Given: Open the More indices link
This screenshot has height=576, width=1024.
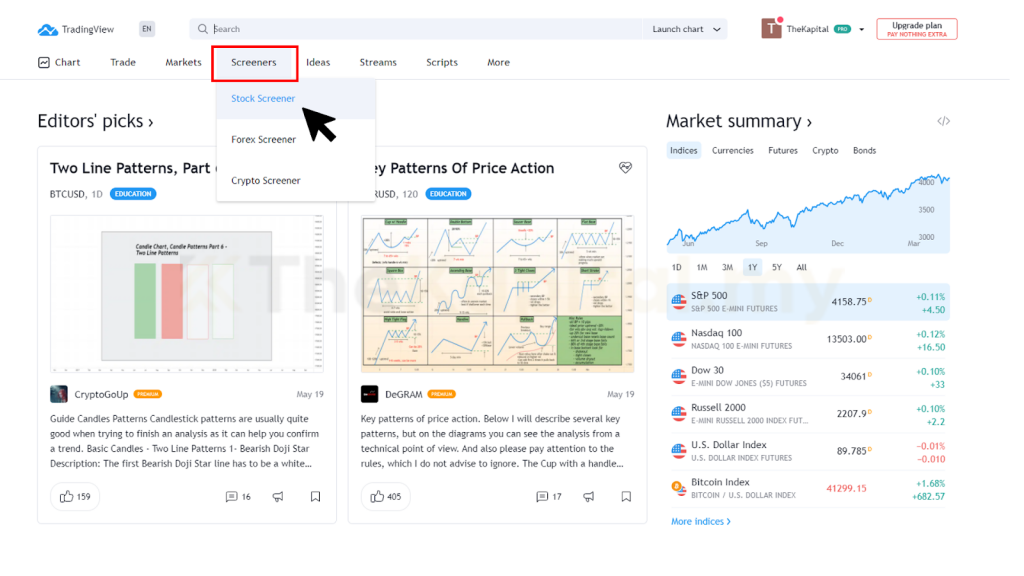Looking at the screenshot, I should tap(700, 521).
